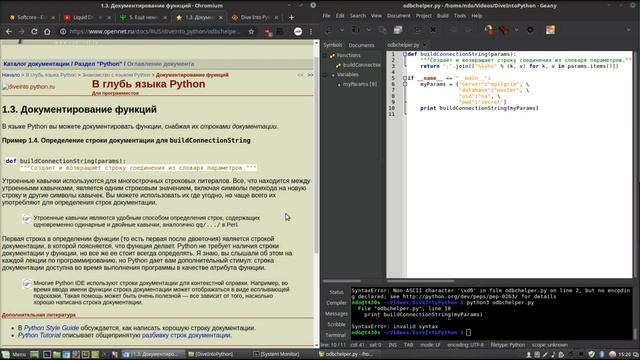Fold the def block on line 1
The width and height of the screenshot is (640, 360).
pos(404,54)
